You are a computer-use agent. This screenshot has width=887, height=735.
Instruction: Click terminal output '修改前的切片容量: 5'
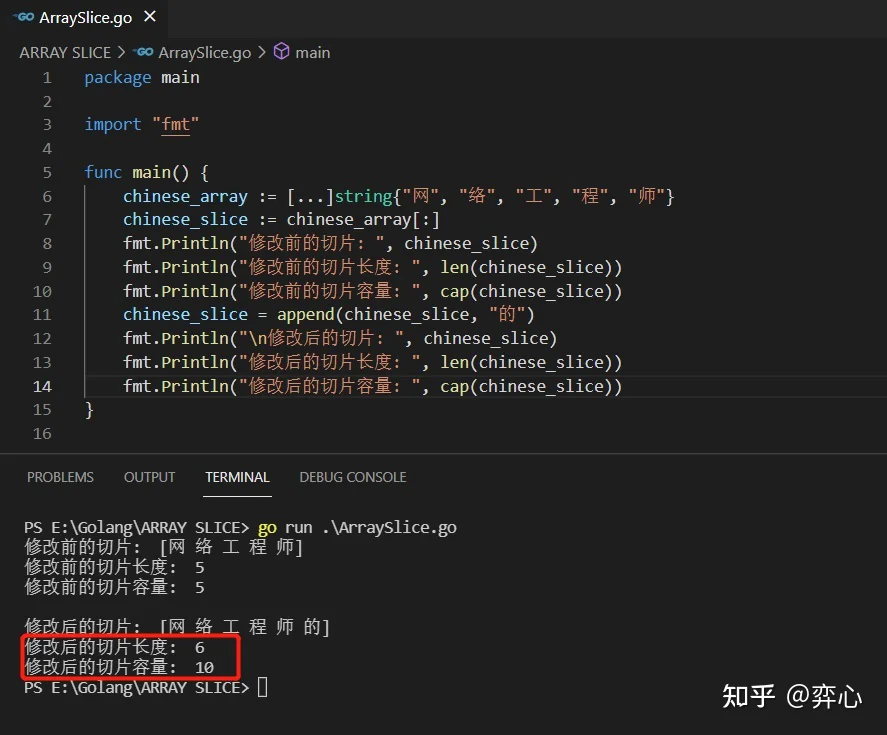pos(114,587)
